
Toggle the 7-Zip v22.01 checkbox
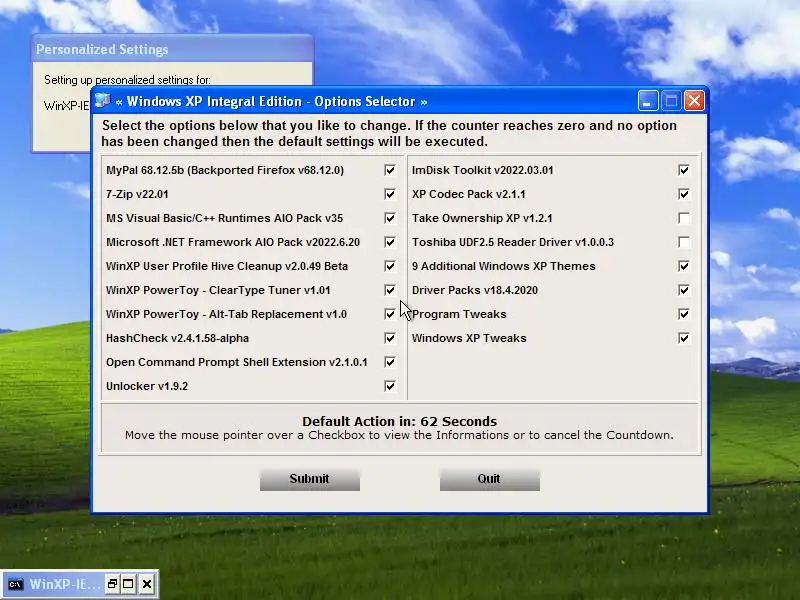click(390, 194)
